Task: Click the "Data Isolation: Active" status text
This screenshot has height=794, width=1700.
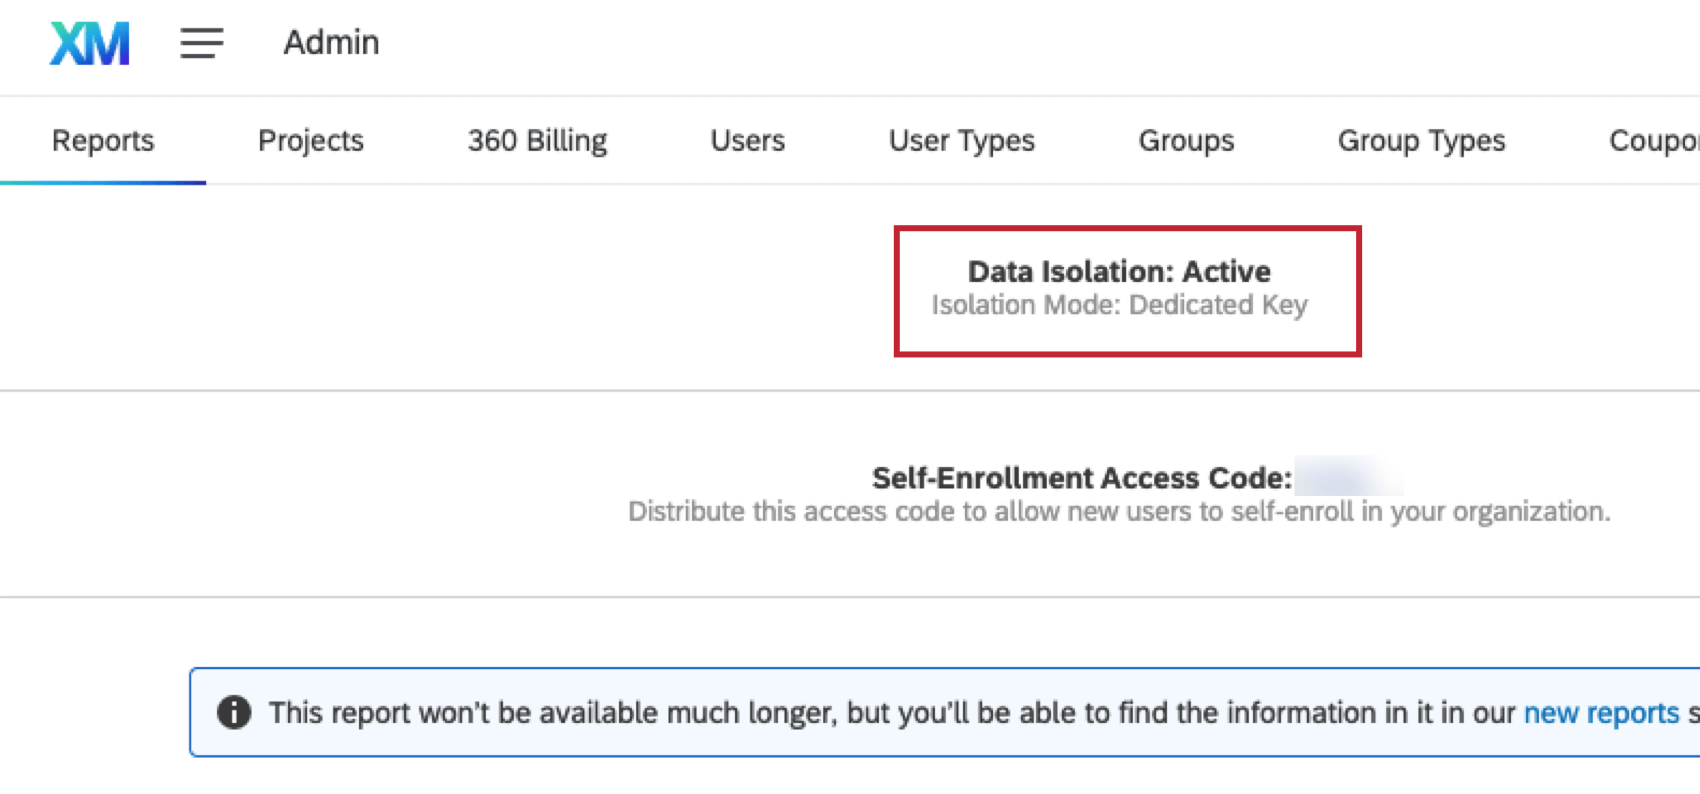Action: point(1118,271)
